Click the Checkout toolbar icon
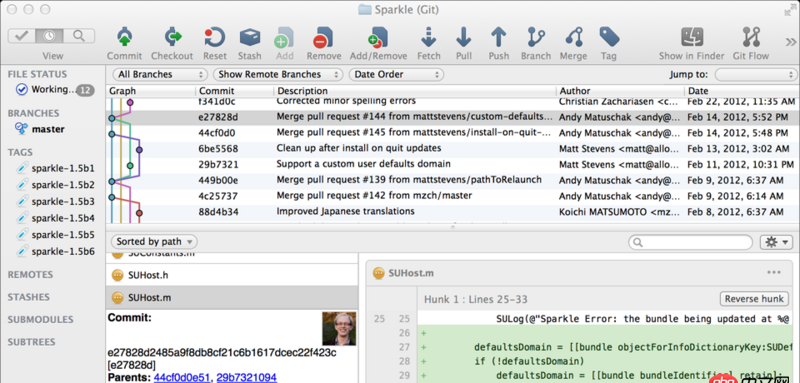Viewport: 800px width, 383px height. (x=172, y=37)
